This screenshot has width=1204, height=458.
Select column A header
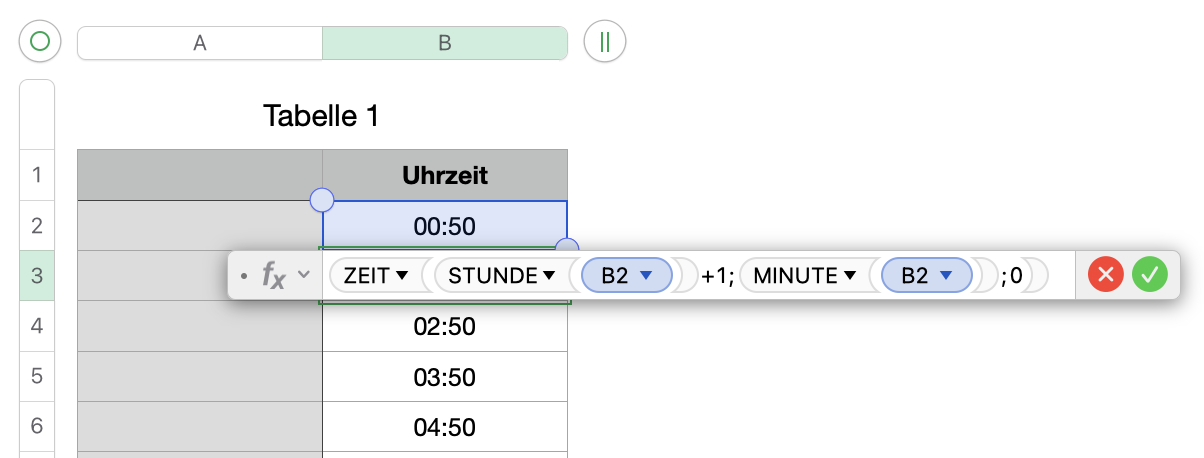point(200,43)
